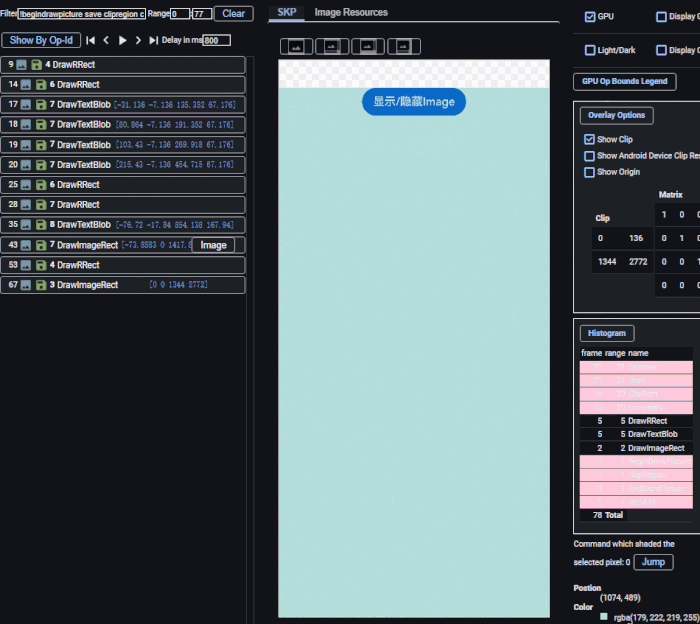700x624 pixels.
Task: Open the GPU Op Bounds Legend
Action: tap(625, 81)
